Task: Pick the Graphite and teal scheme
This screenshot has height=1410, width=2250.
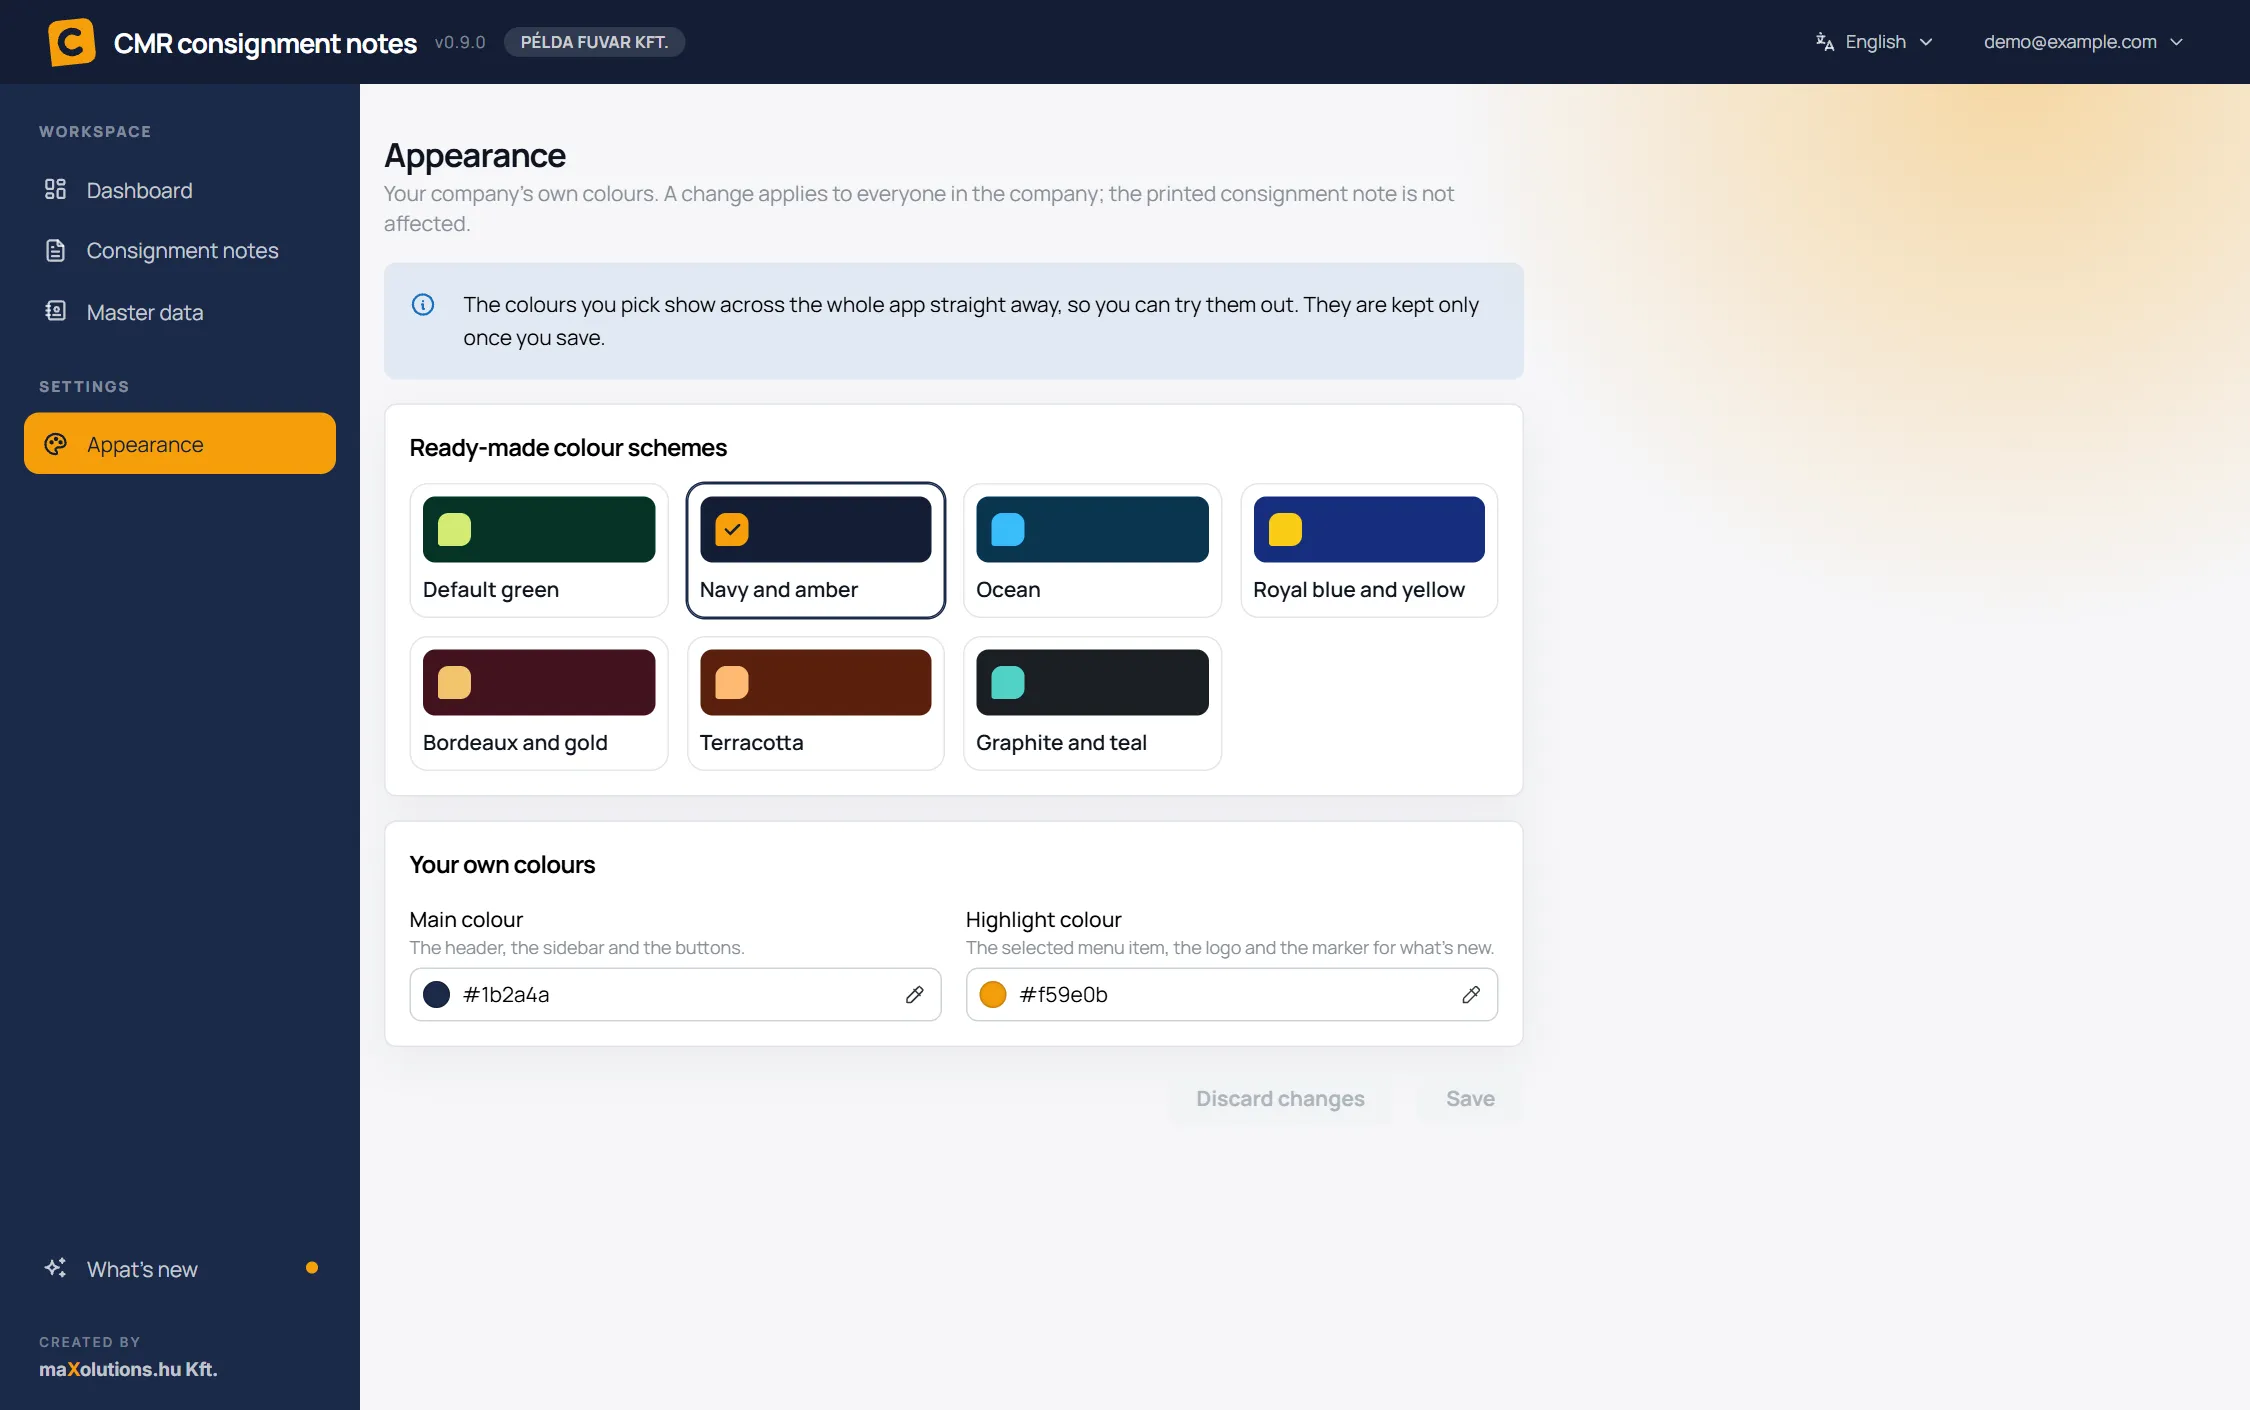Action: pos(1092,703)
